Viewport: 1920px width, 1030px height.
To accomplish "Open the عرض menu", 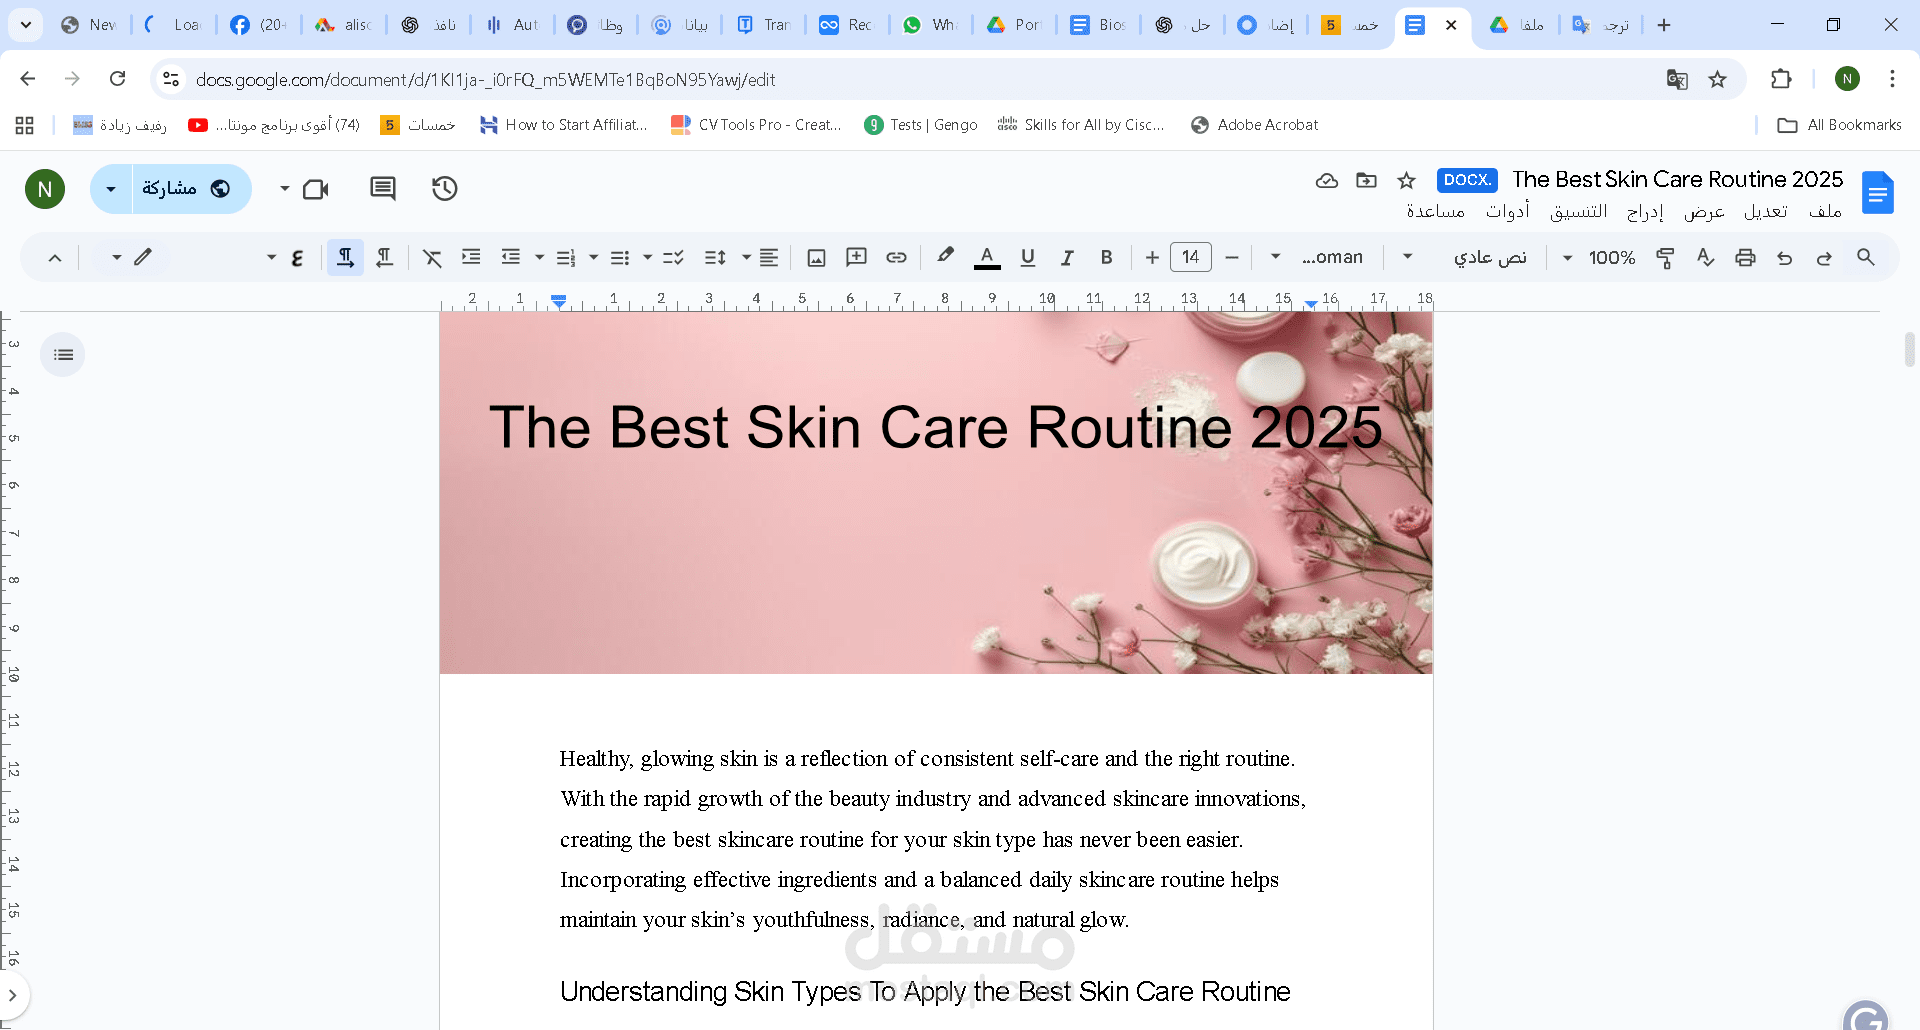I will click(x=1704, y=211).
